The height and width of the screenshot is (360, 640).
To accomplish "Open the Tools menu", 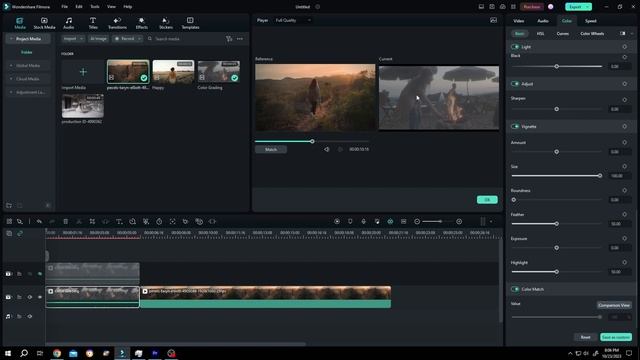I will pos(95,7).
